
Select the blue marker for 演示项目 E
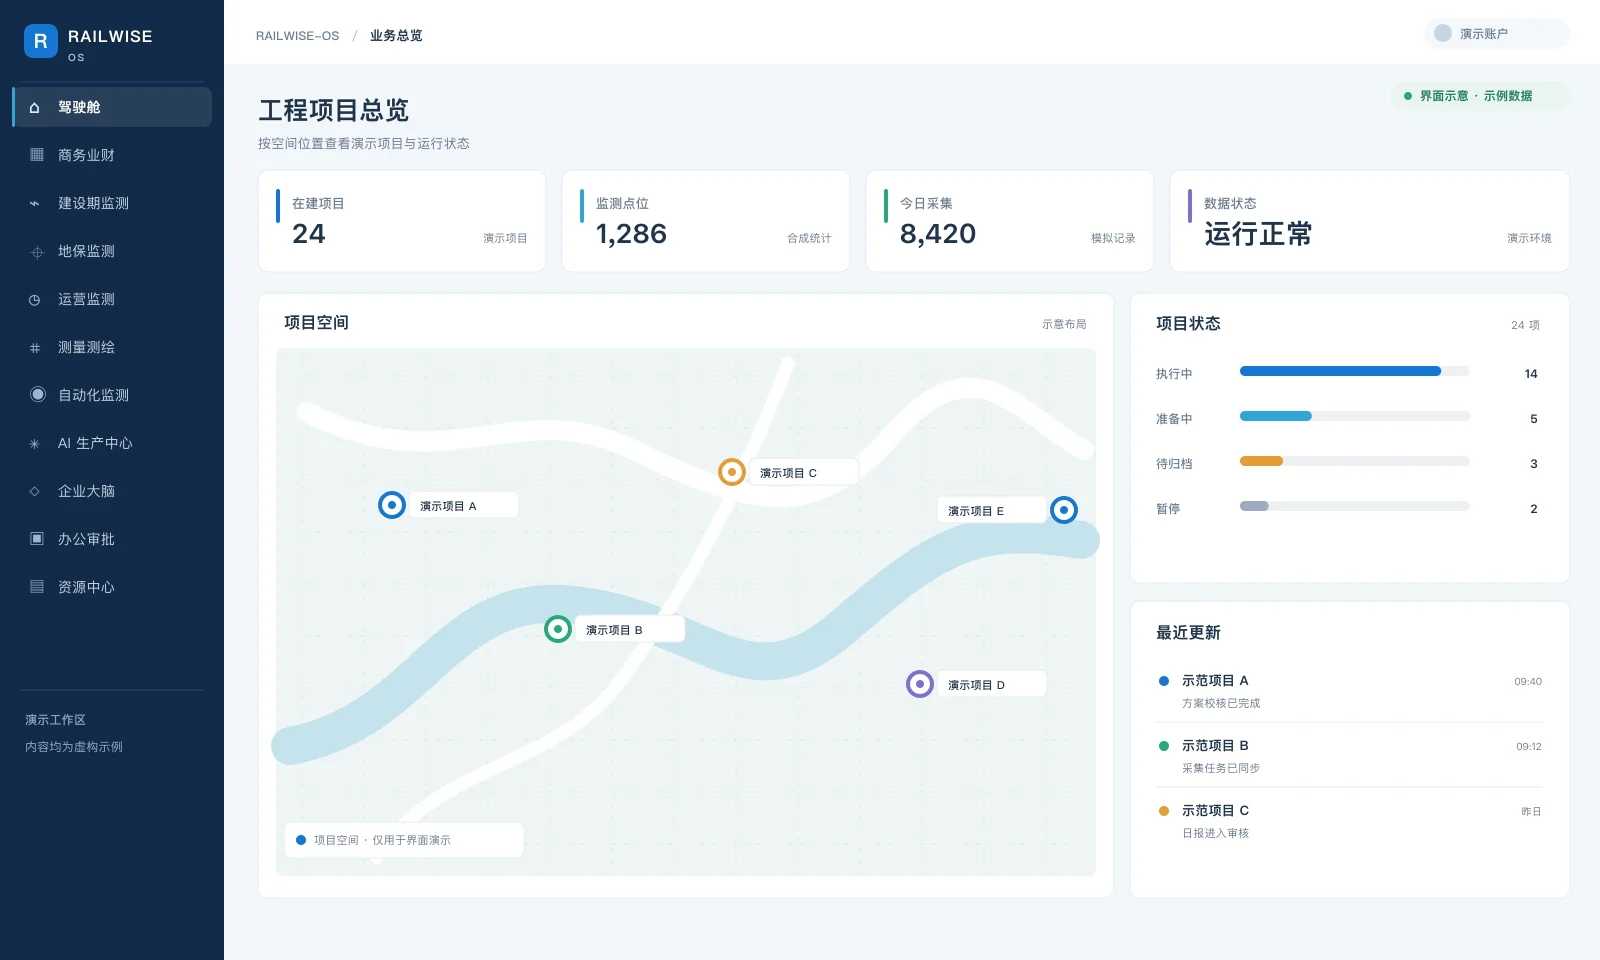coord(1064,510)
